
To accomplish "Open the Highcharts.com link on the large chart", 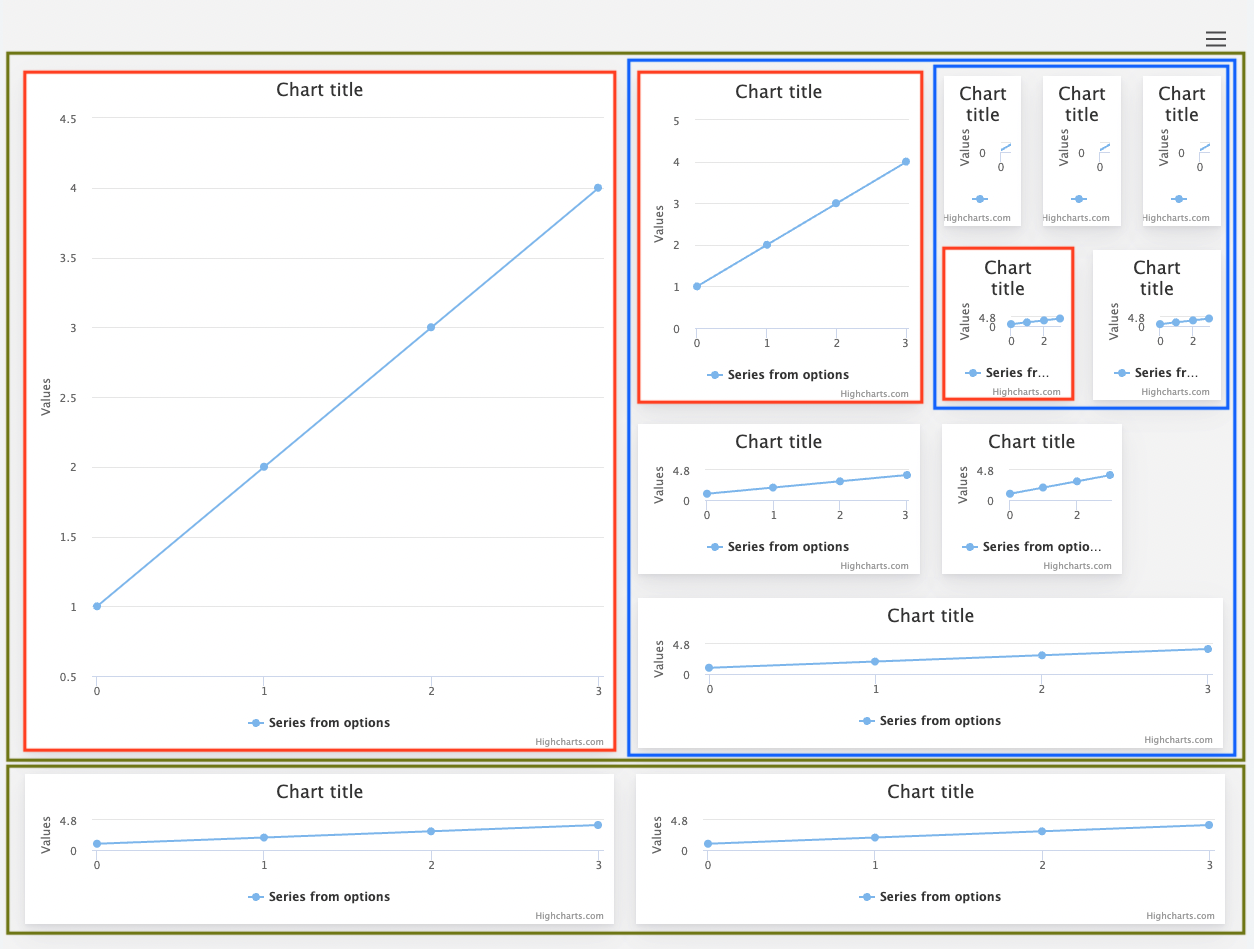I will tap(571, 742).
